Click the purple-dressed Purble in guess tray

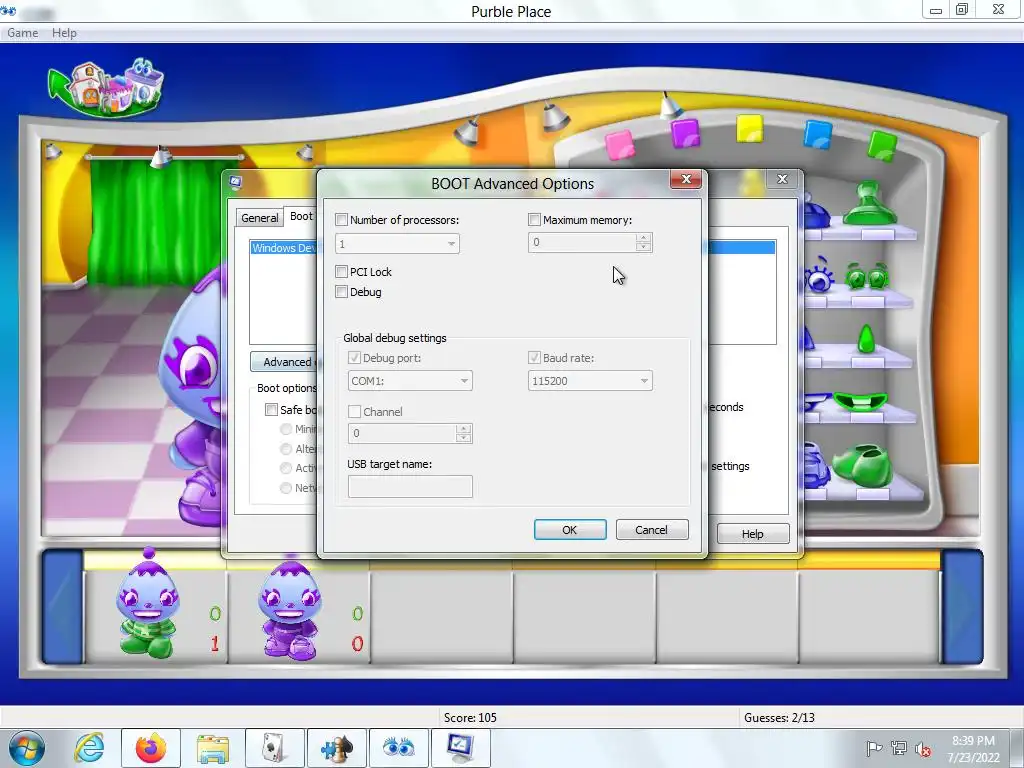point(289,609)
